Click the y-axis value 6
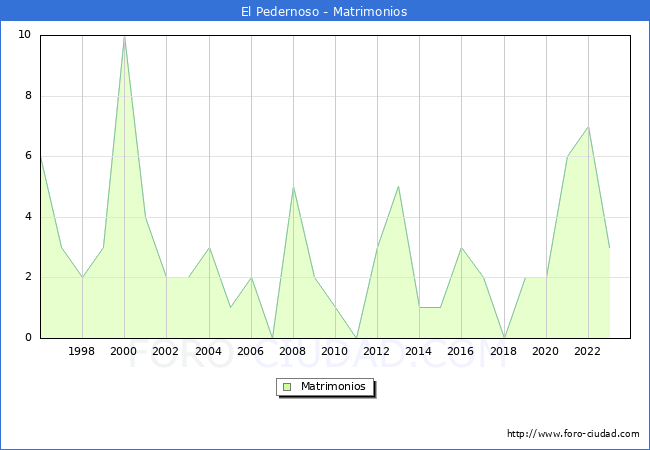Screen dimensions: 650x450 [x=28, y=156]
